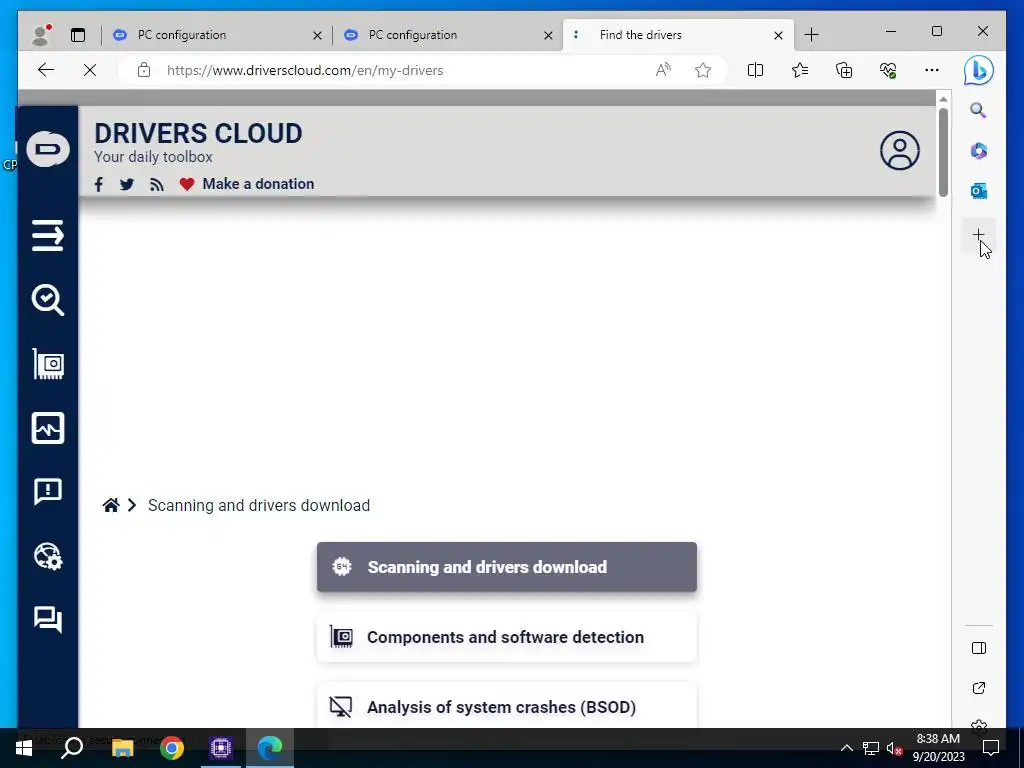
Task: Open the user account profile icon
Action: point(899,151)
